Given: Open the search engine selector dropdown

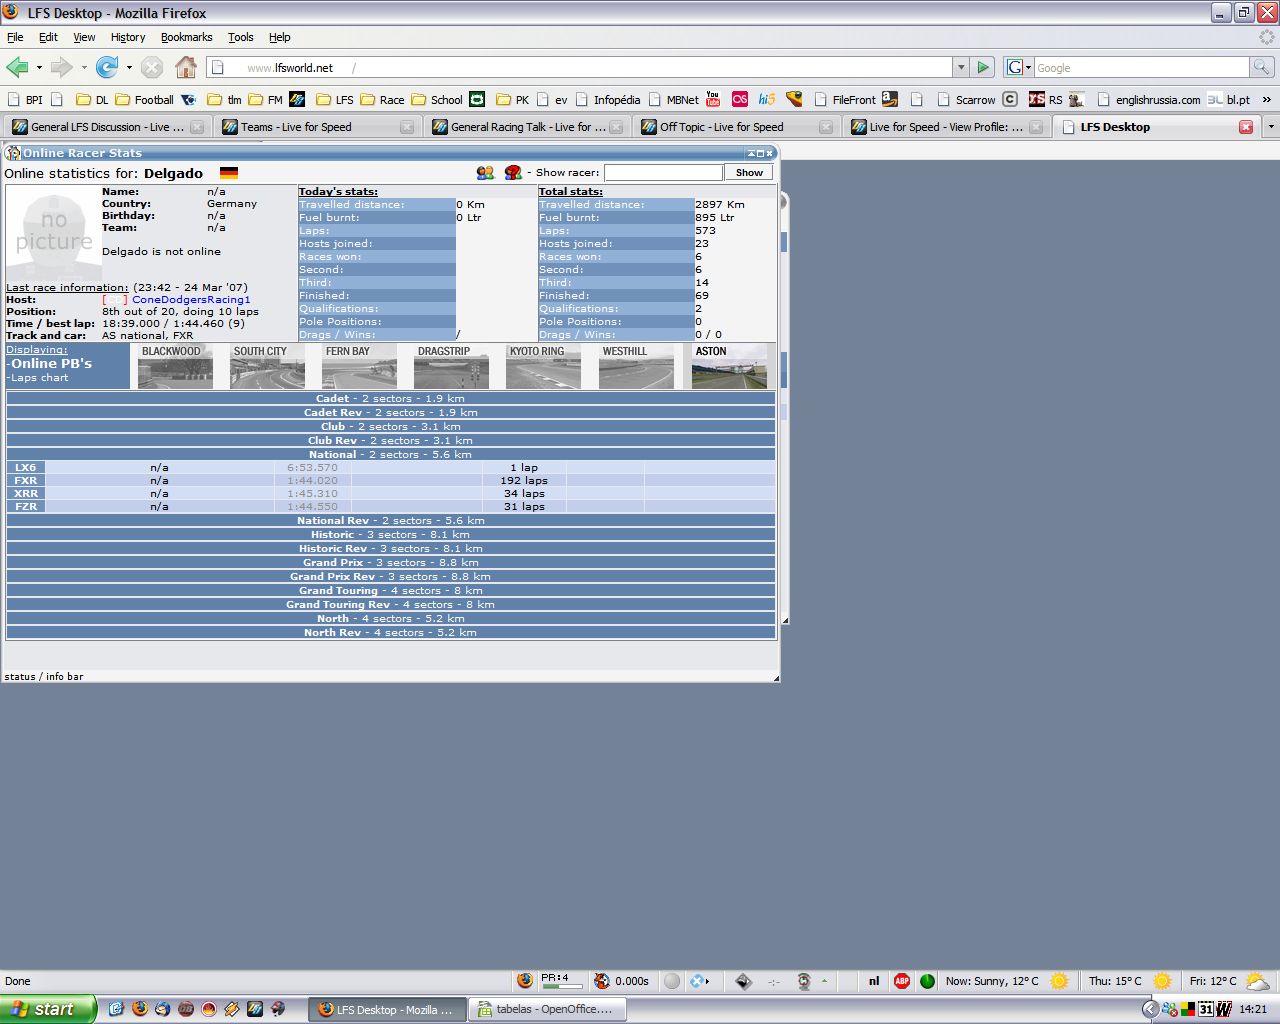Looking at the screenshot, I should [1018, 67].
